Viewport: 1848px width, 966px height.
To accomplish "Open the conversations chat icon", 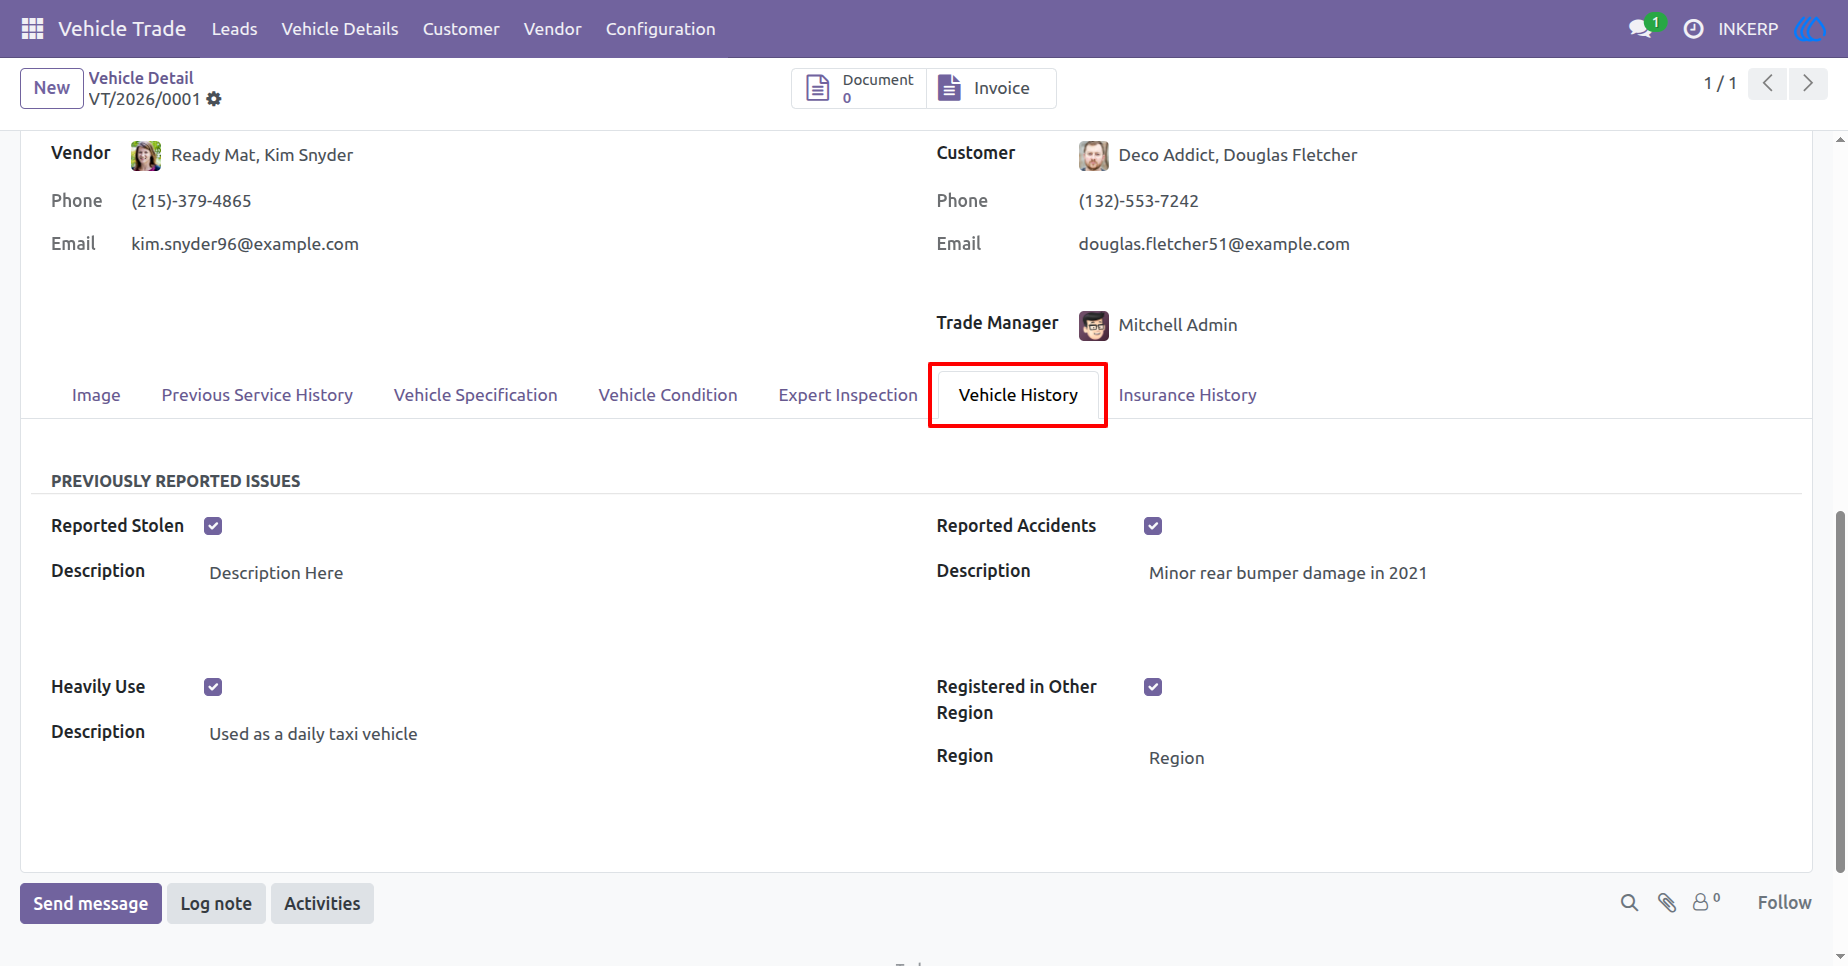I will 1640,29.
